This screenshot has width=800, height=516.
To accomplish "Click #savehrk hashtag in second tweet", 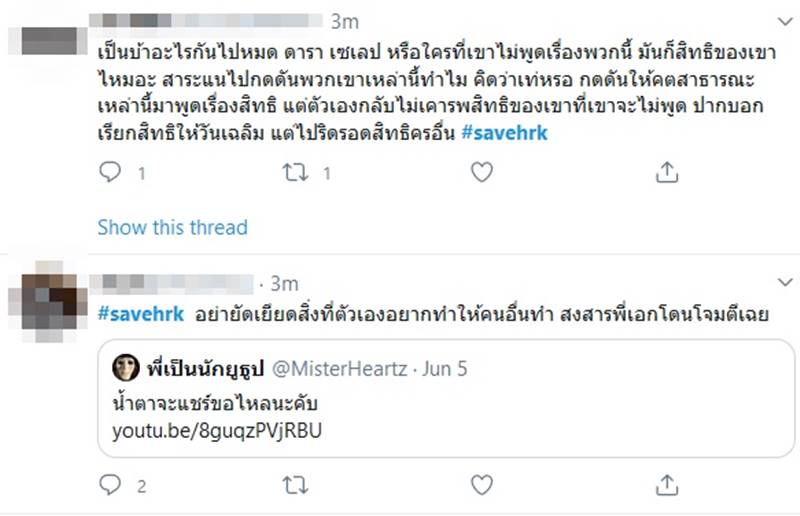I will pos(141,314).
